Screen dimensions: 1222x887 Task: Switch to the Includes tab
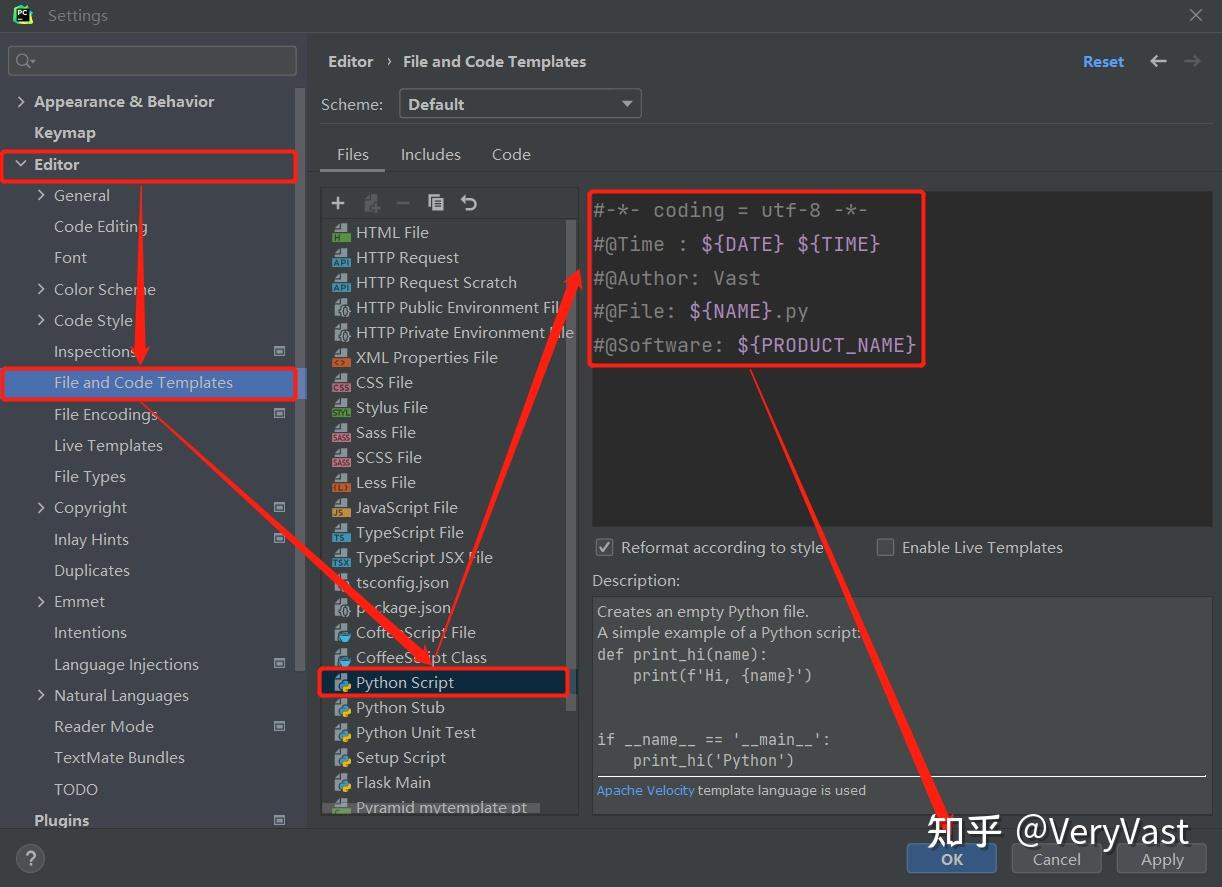click(431, 154)
